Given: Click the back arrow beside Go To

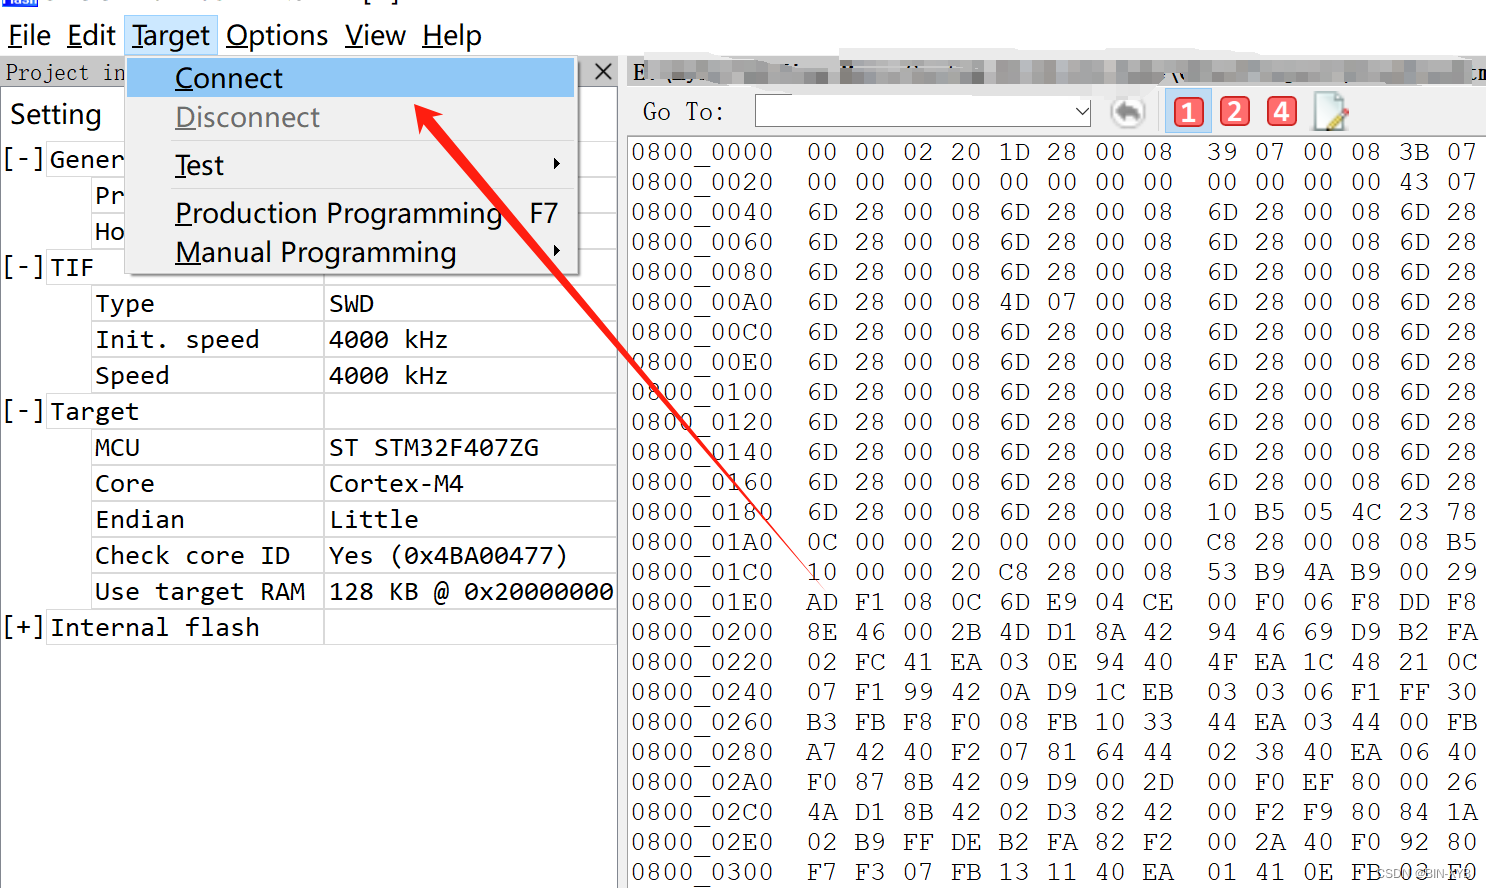Looking at the screenshot, I should (x=1128, y=111).
